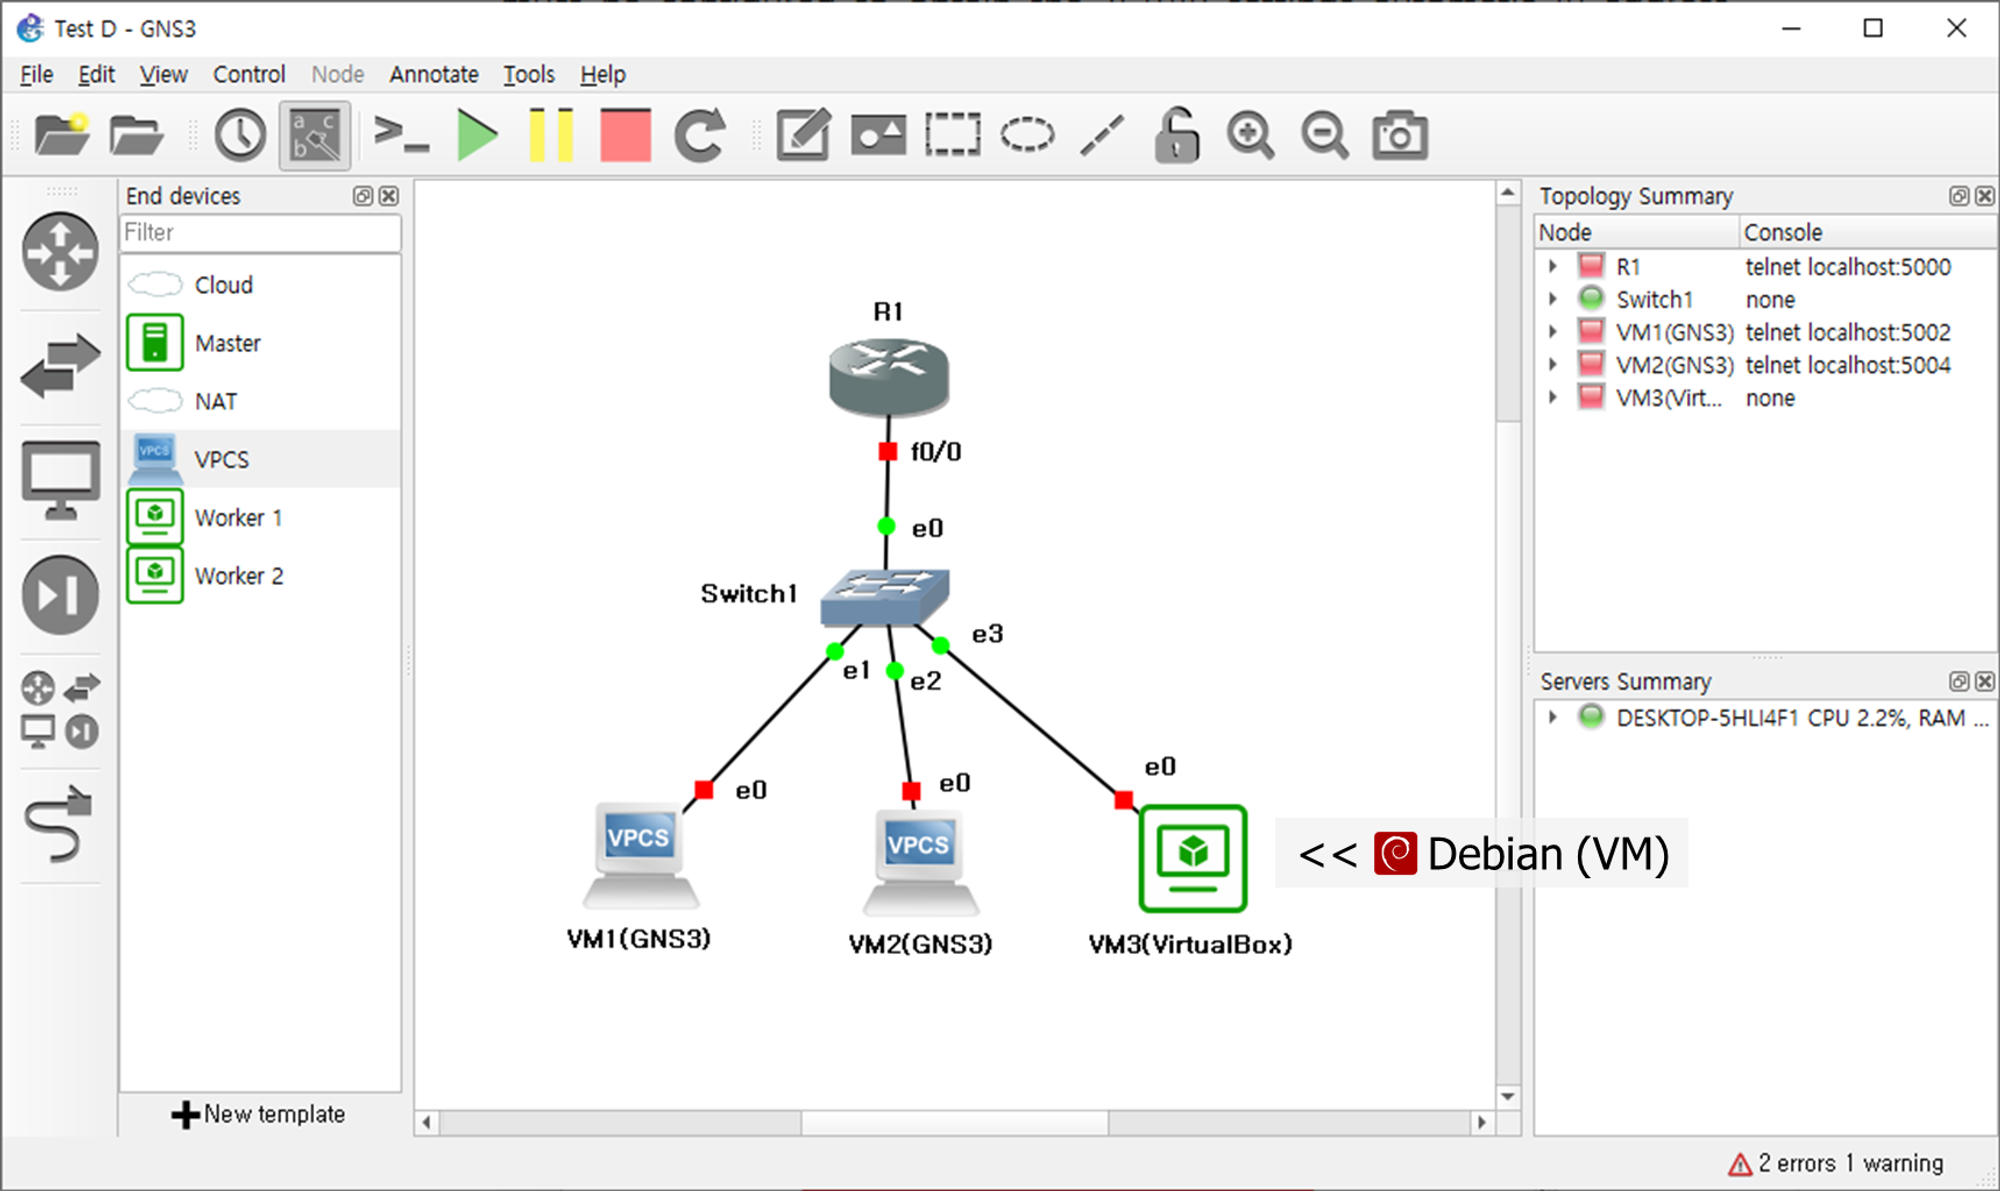The height and width of the screenshot is (1191, 2000).
Task: Open the snapshot manager clock icon
Action: pyautogui.click(x=240, y=135)
